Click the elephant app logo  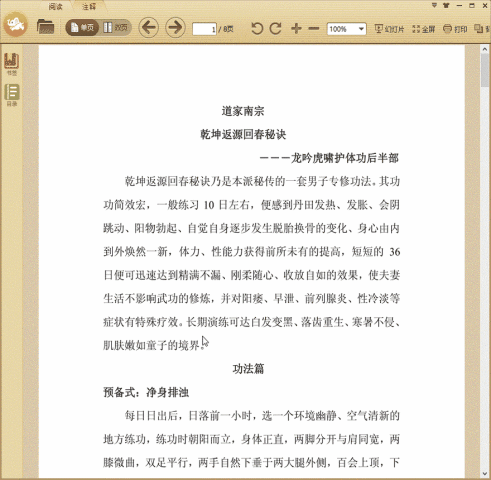tap(15, 24)
